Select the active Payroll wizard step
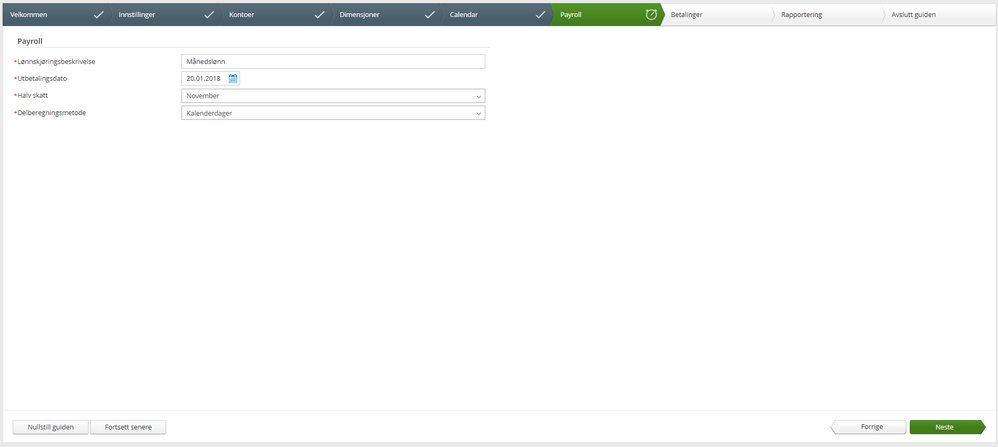Screen dimensions: 998x447 coord(607,15)
